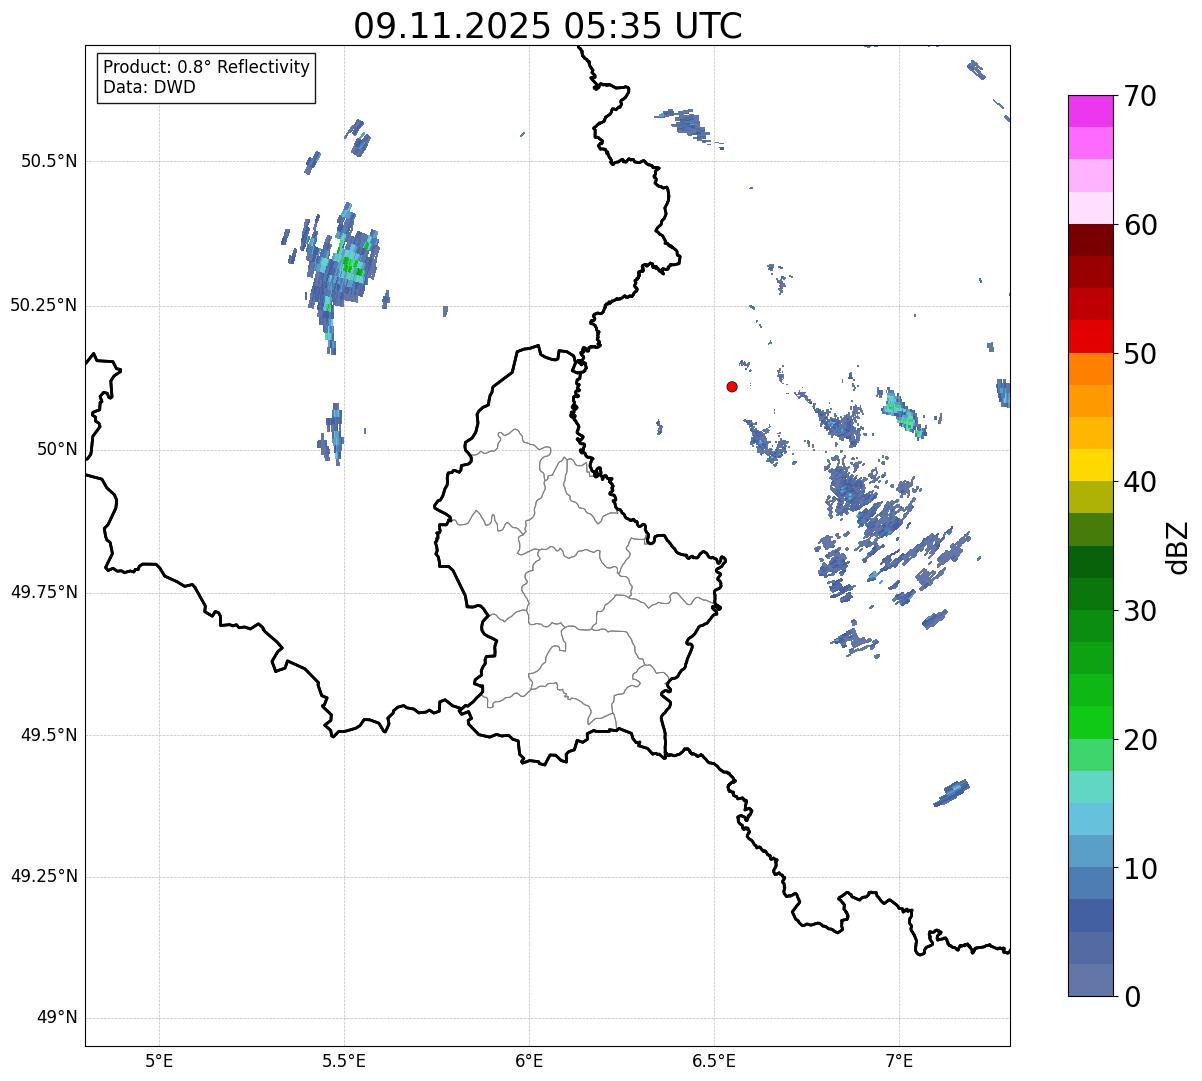Pick the dark maroon colorbar swatch just below 60

pyautogui.click(x=1090, y=240)
